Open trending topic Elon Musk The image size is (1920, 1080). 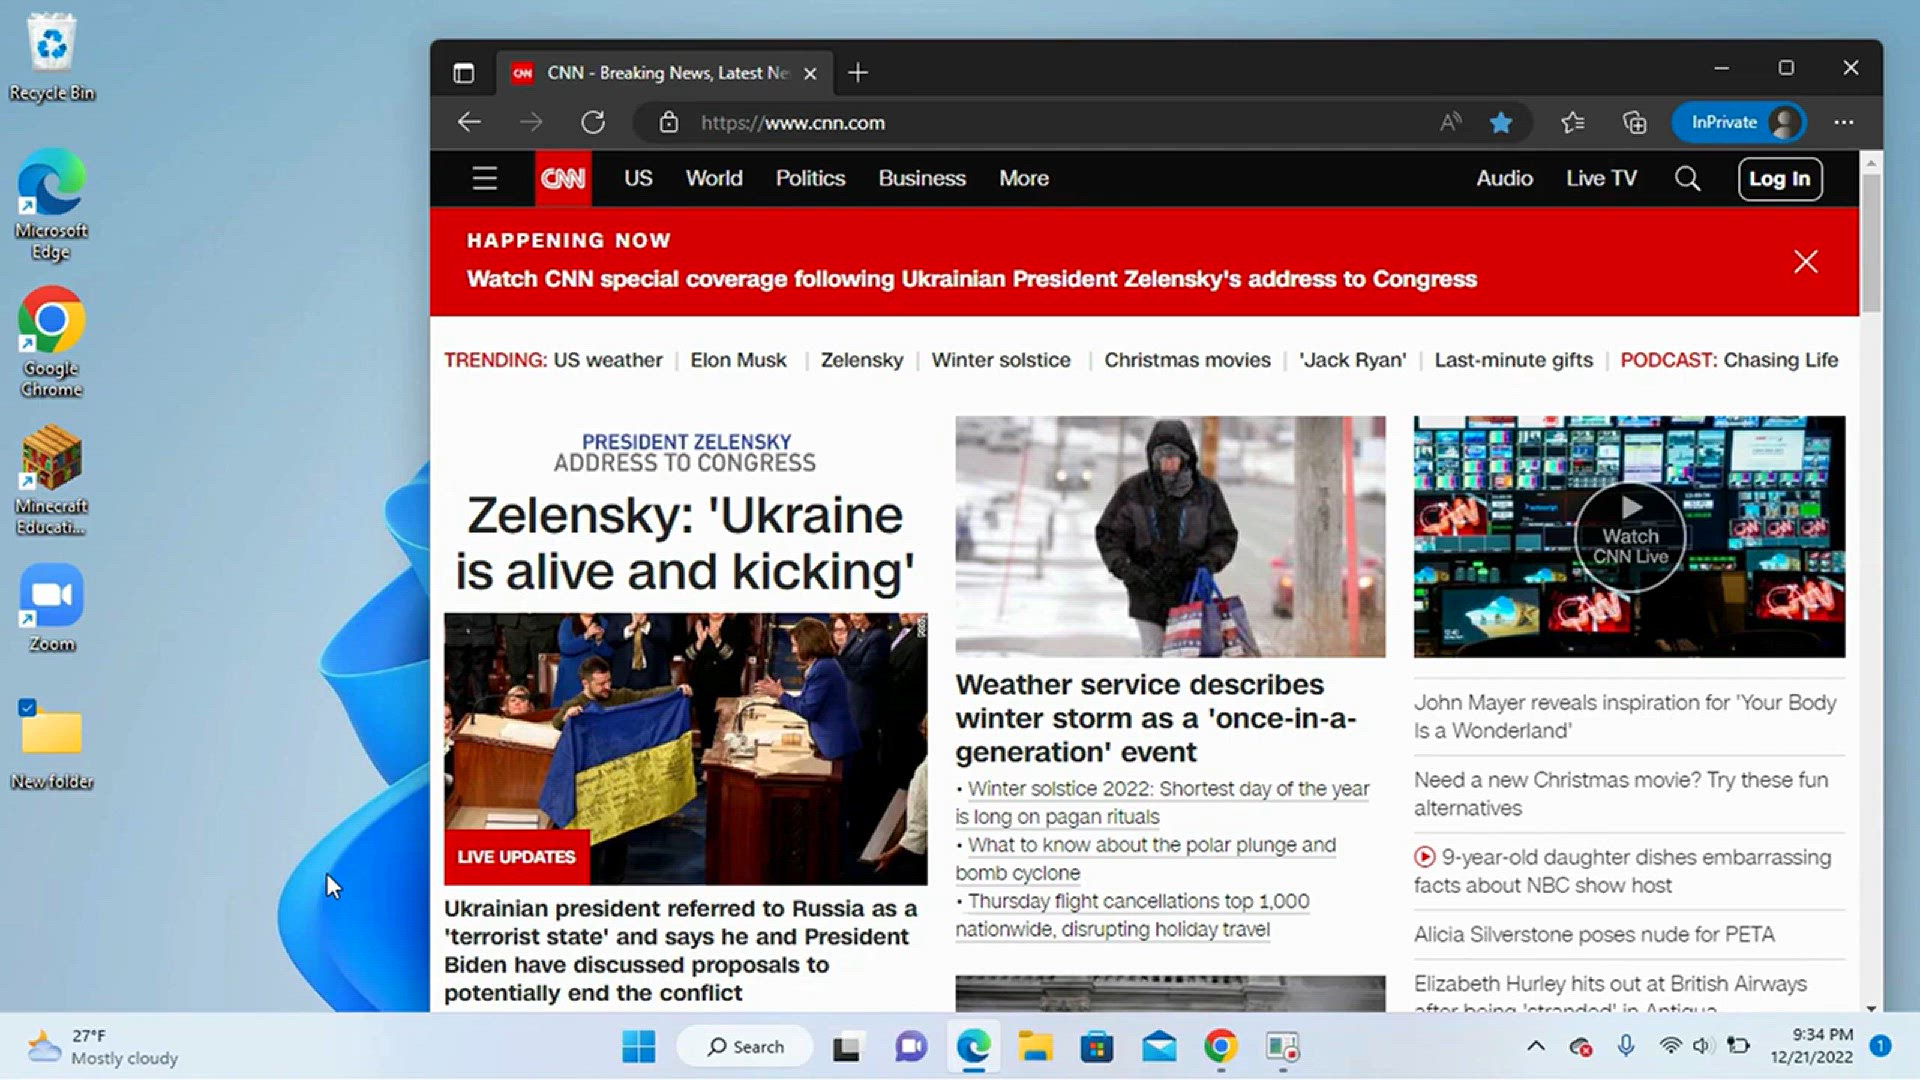[739, 360]
